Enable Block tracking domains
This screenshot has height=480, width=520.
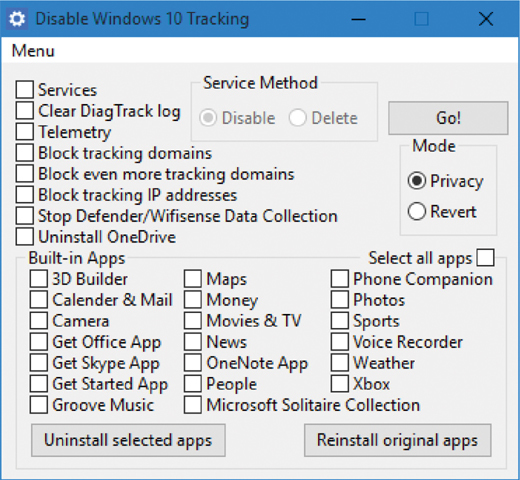point(24,152)
